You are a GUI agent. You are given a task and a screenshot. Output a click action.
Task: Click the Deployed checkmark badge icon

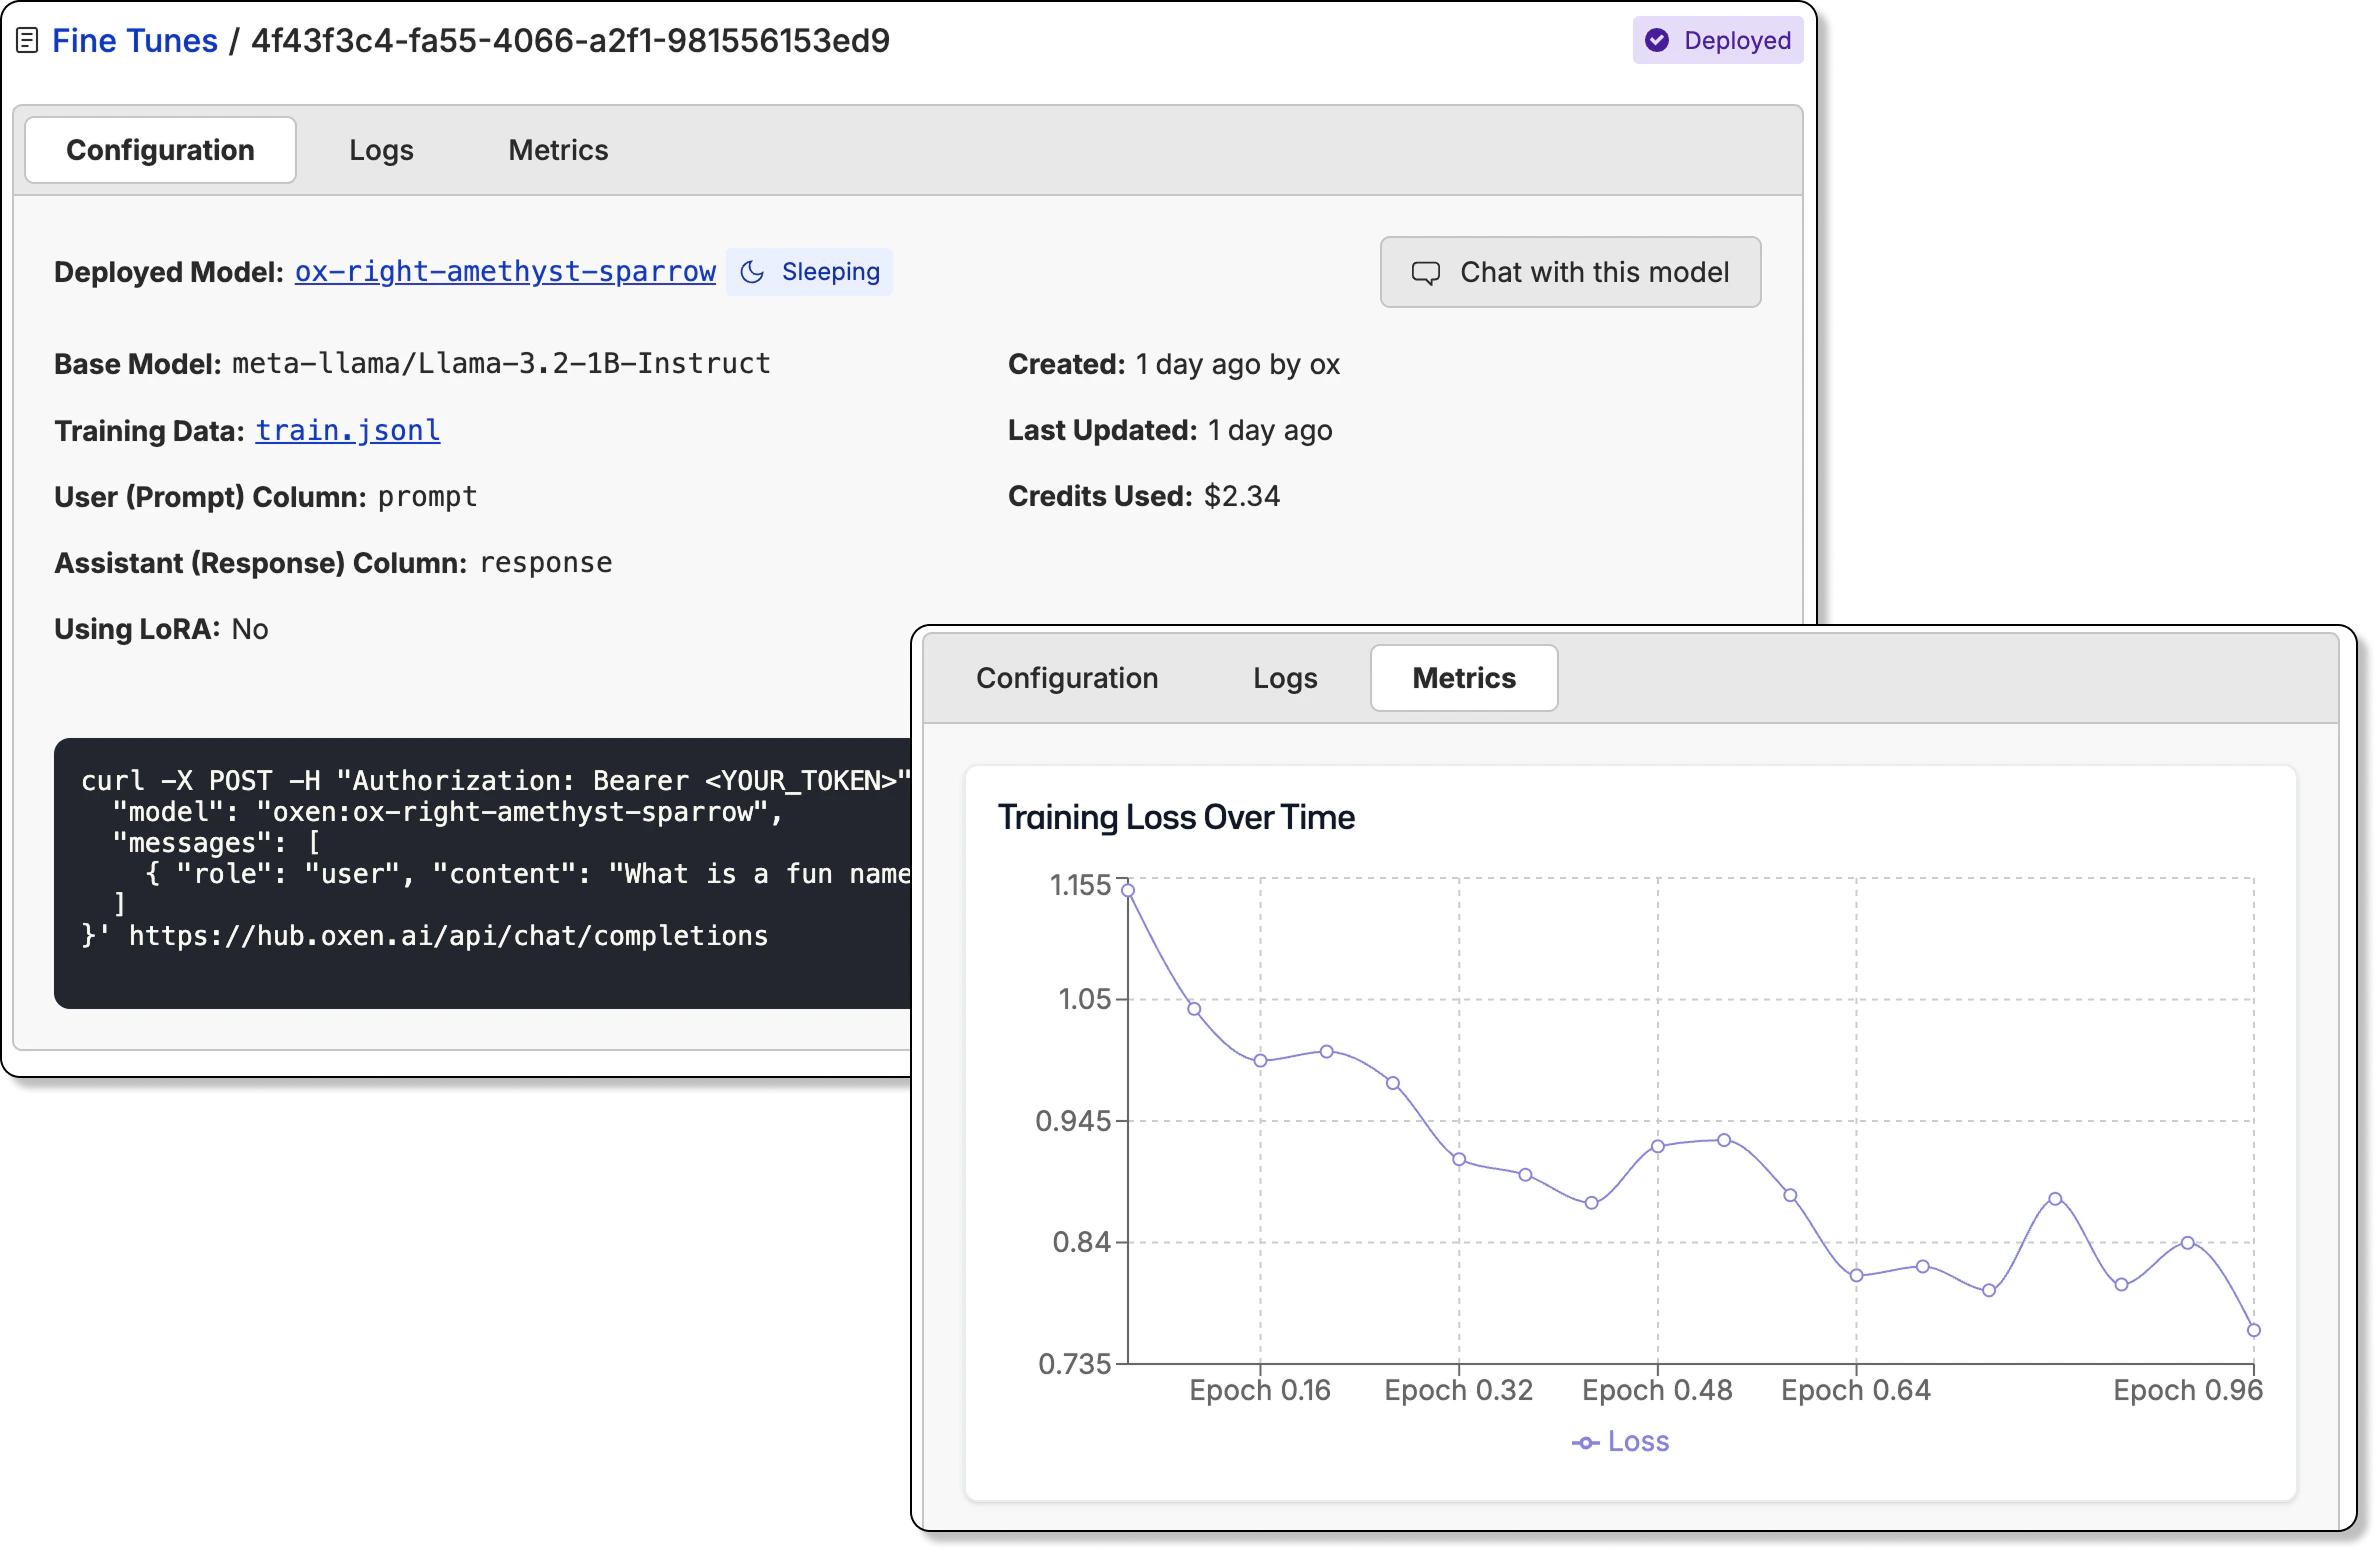1657,40
